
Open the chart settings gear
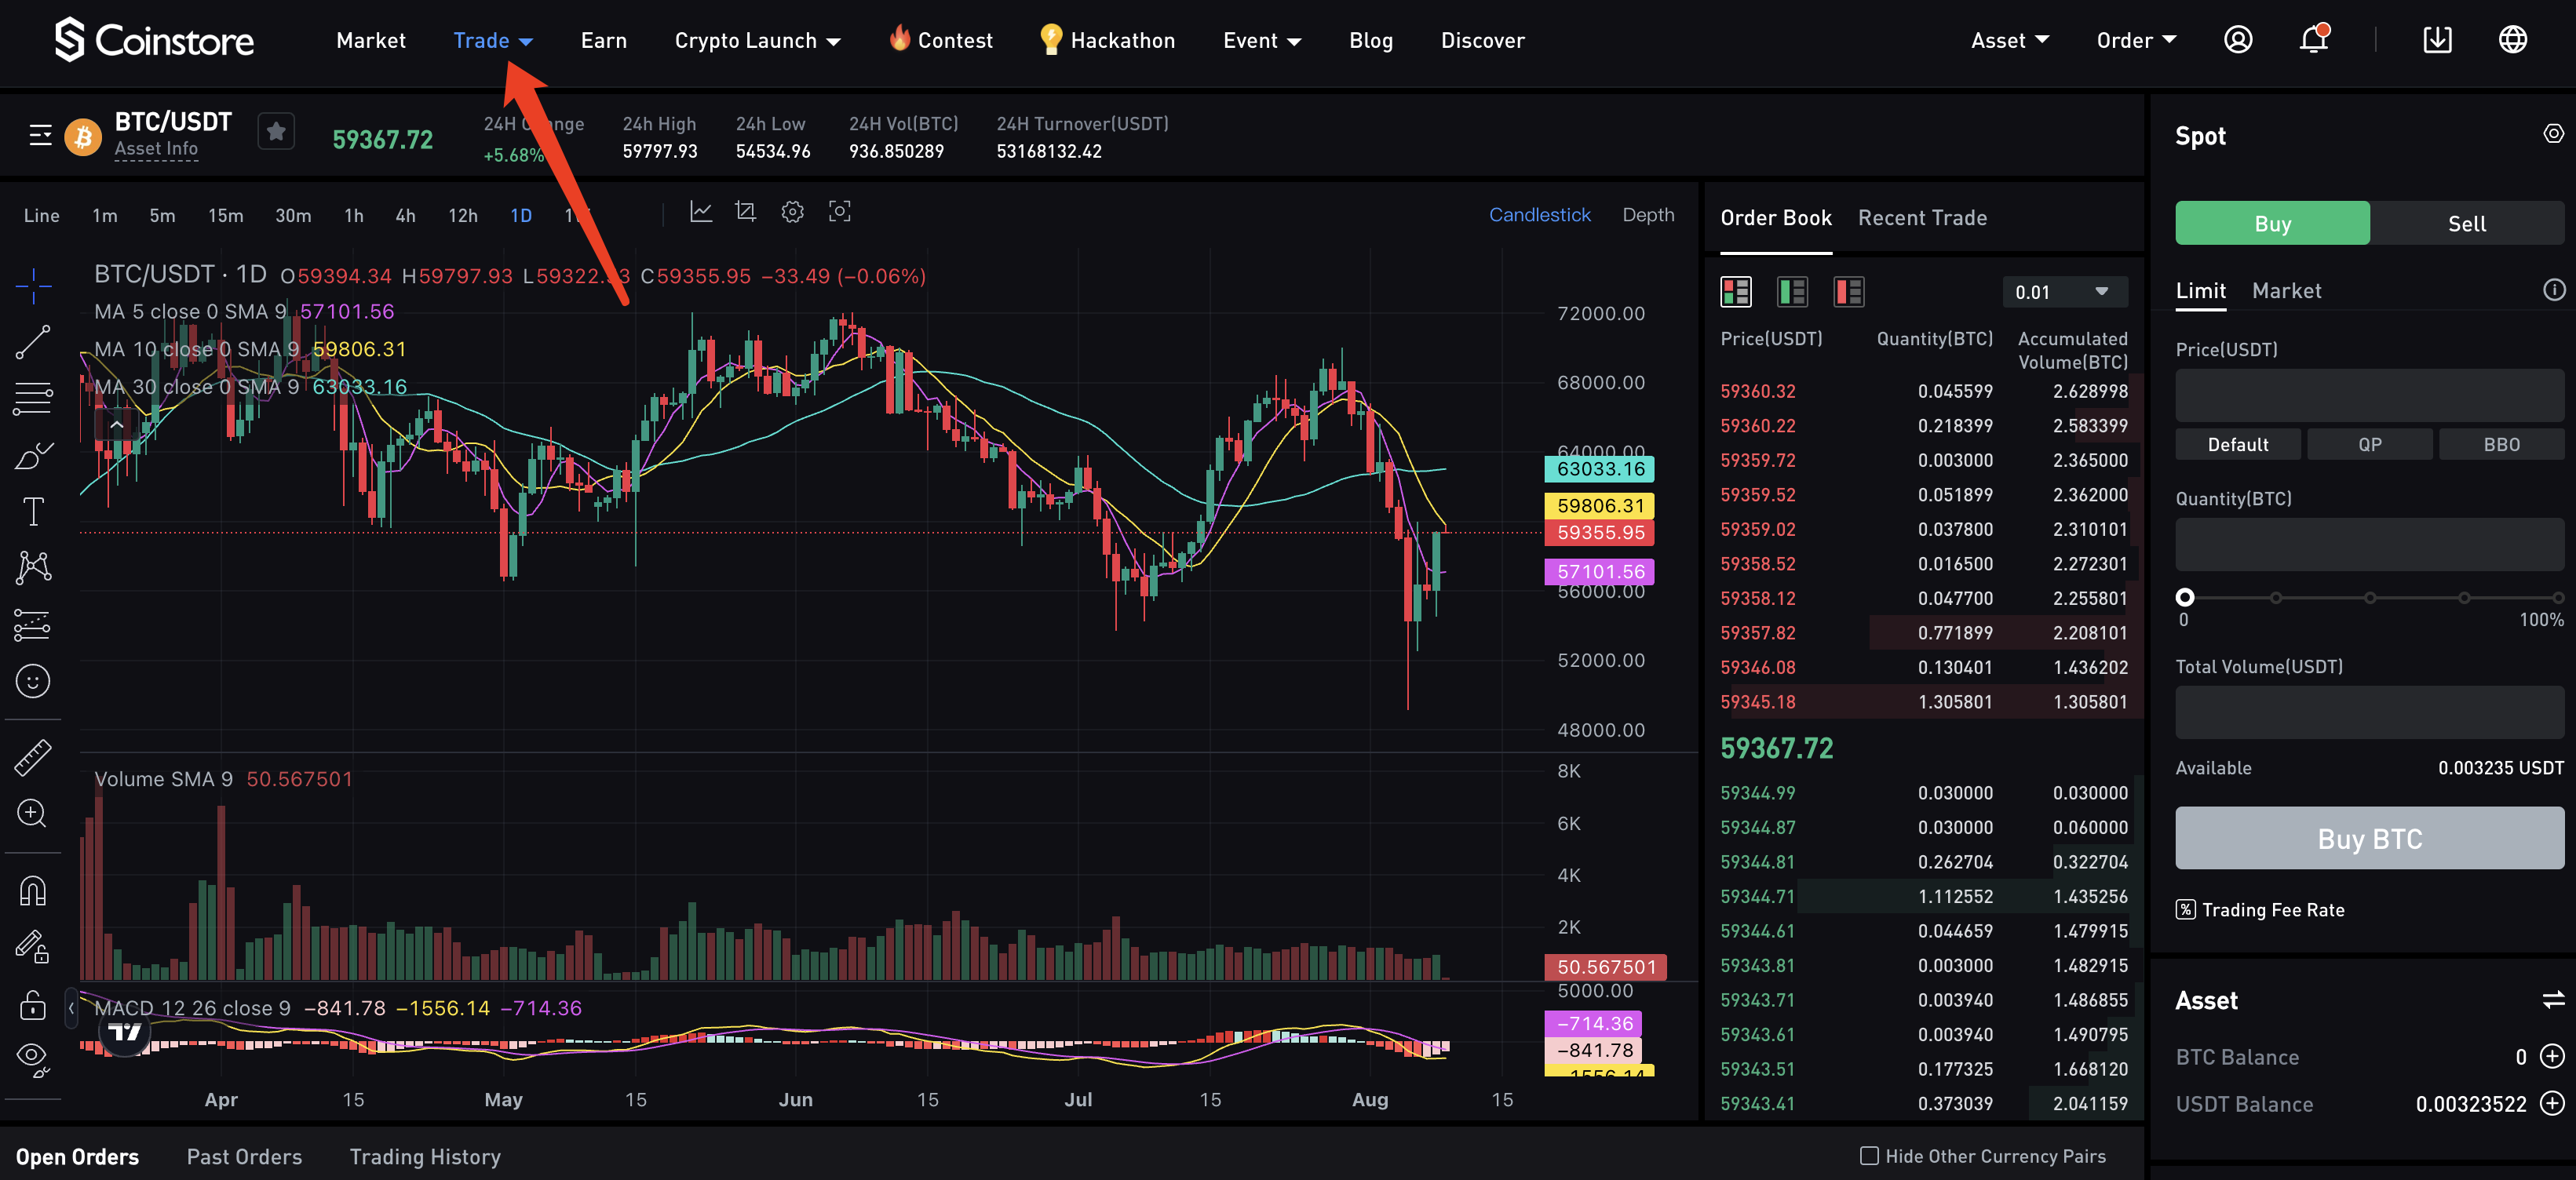tap(792, 212)
